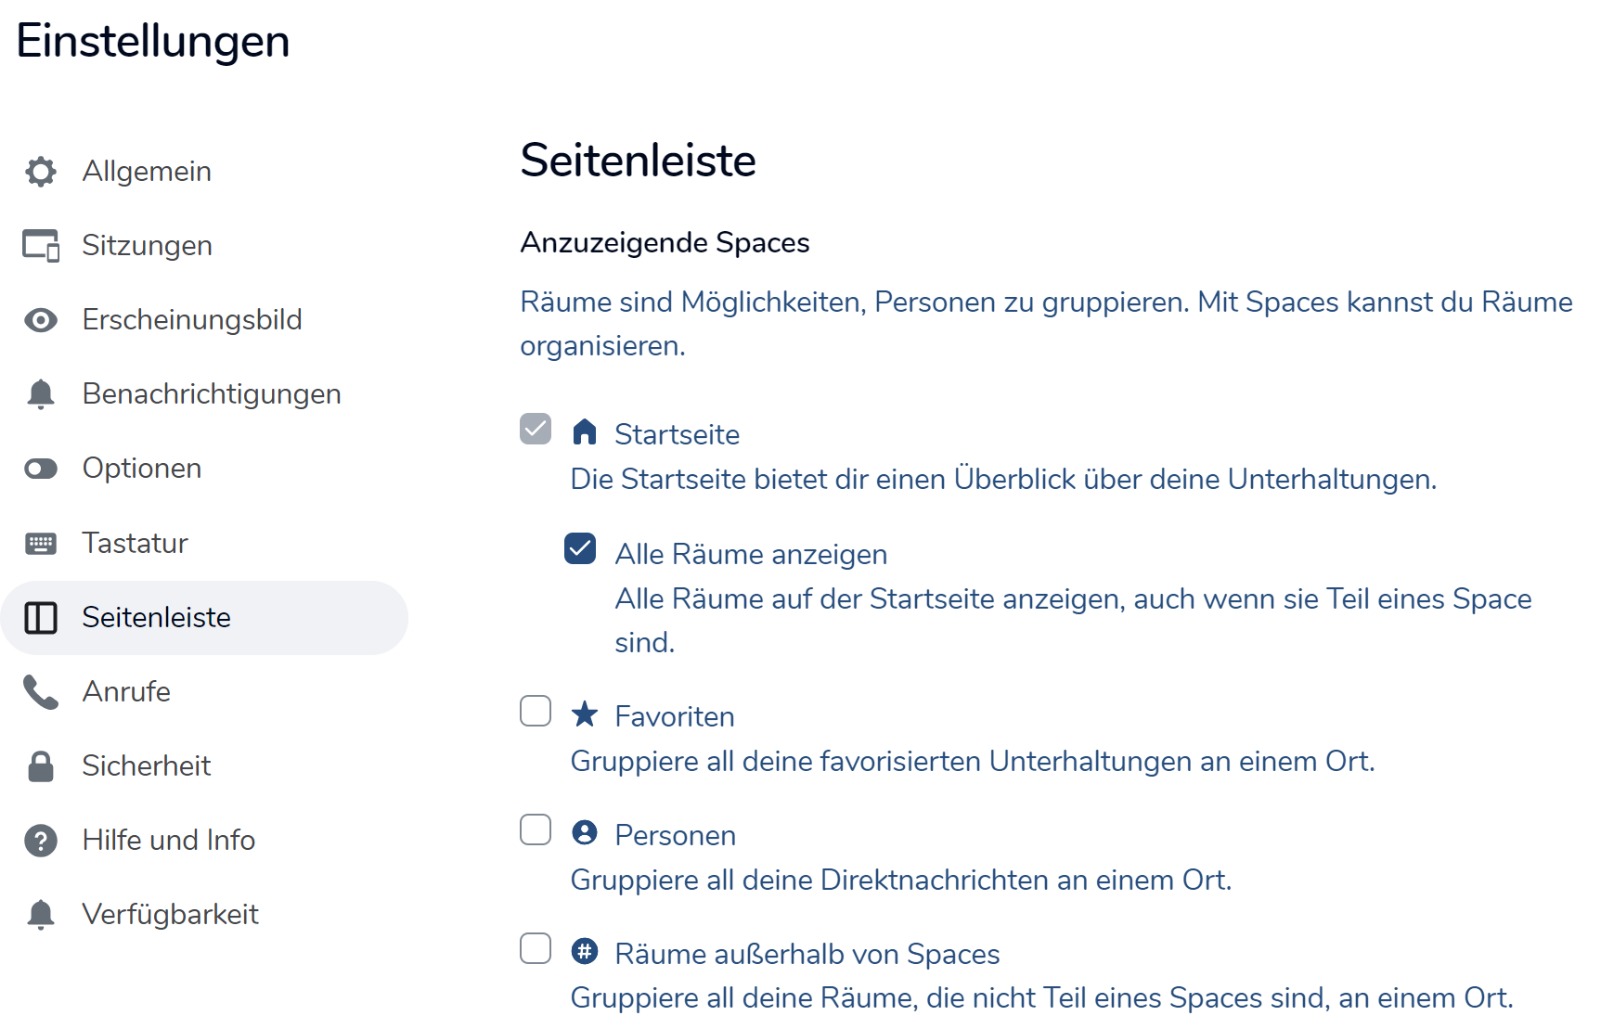Enable the Favoriten checkbox
Image resolution: width=1600 pixels, height=1028 pixels.
tap(536, 711)
